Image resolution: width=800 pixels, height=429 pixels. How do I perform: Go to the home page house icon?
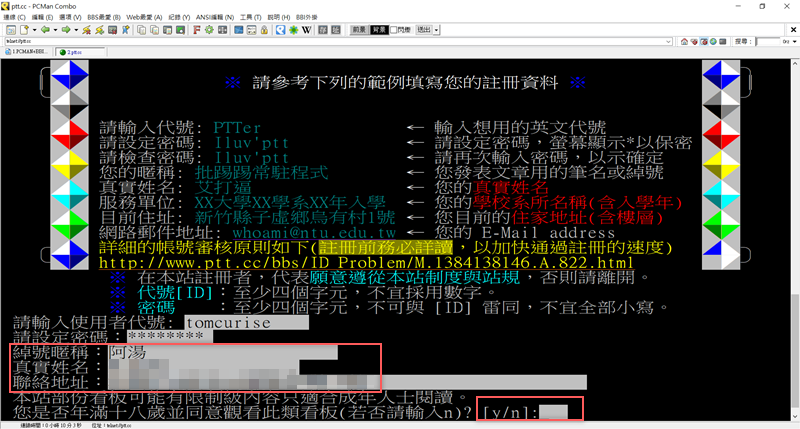pyautogui.click(x=684, y=41)
